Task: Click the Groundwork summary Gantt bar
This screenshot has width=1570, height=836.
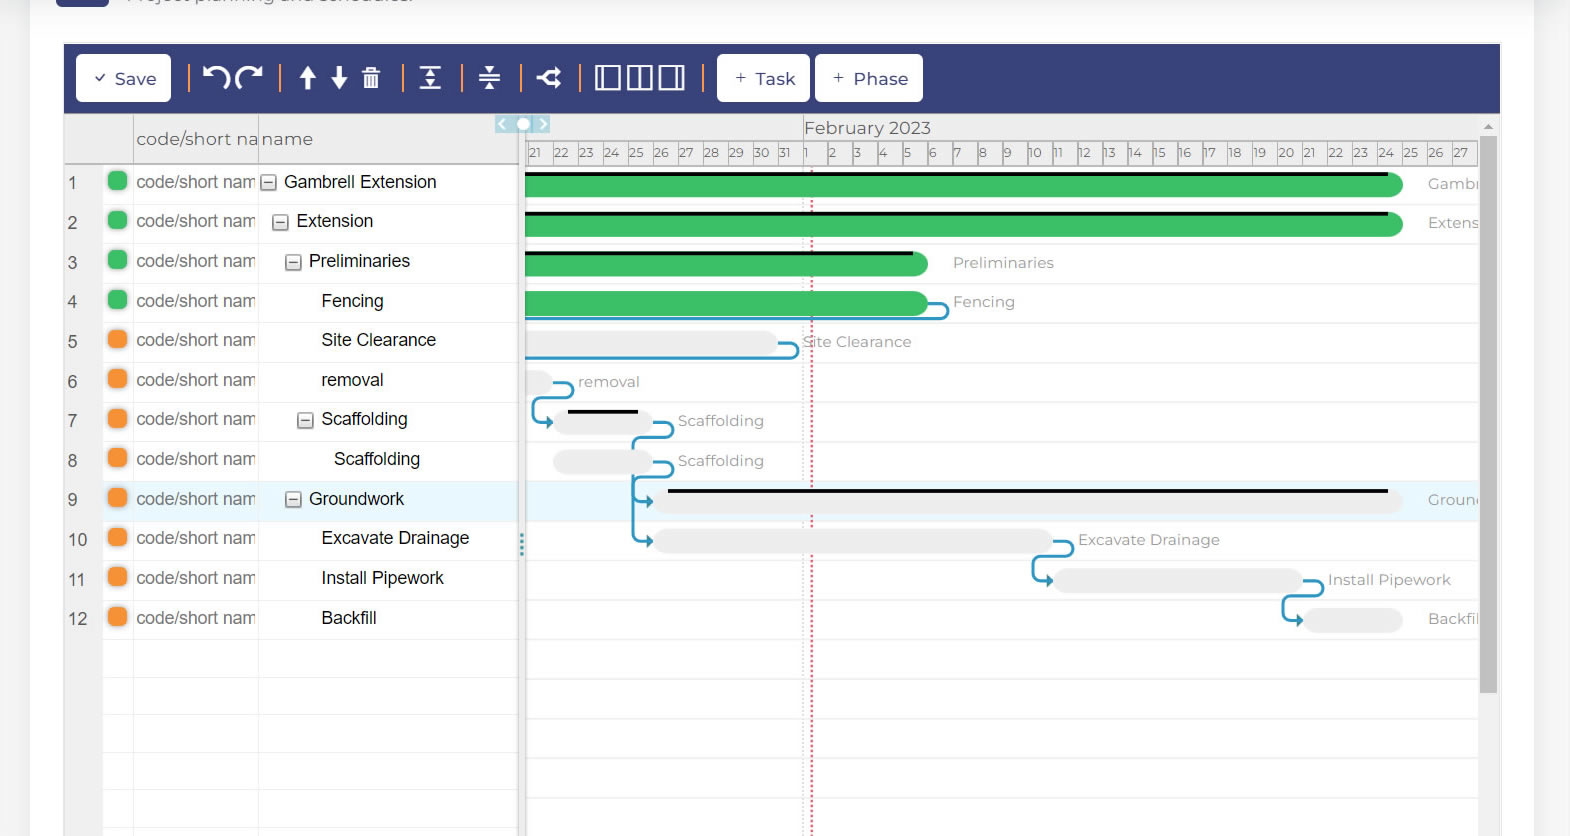Action: point(1028,501)
